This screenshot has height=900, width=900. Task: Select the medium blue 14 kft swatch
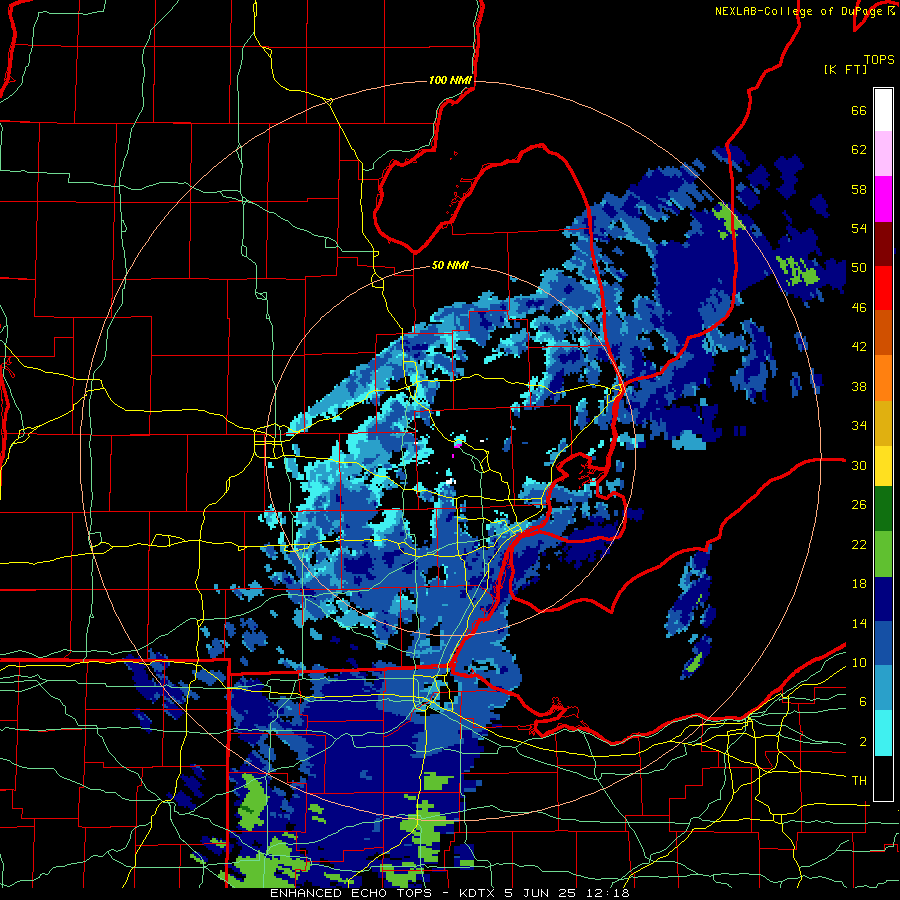click(x=883, y=643)
